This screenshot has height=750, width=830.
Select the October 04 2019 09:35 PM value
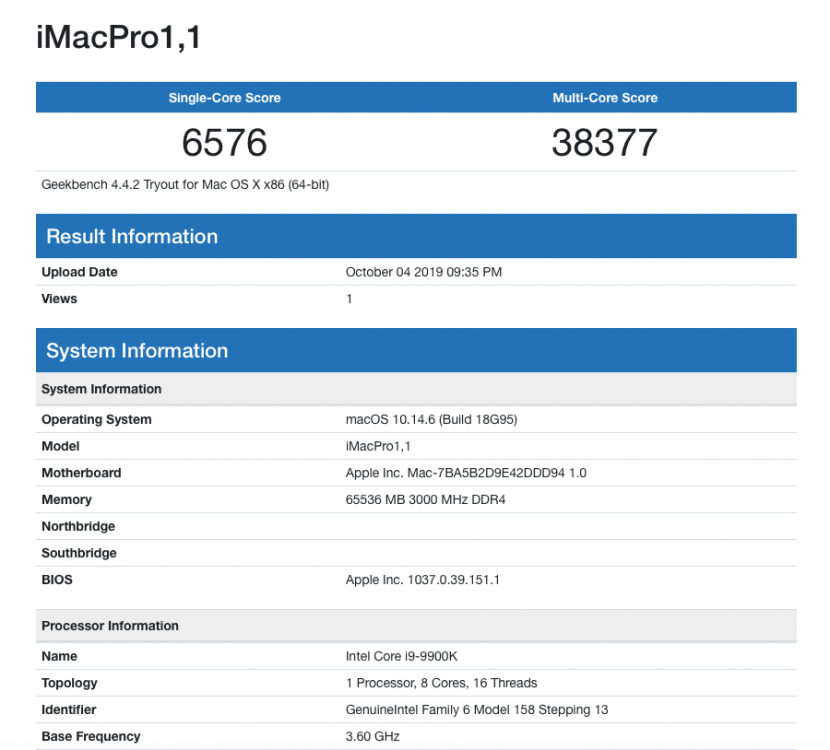click(423, 272)
